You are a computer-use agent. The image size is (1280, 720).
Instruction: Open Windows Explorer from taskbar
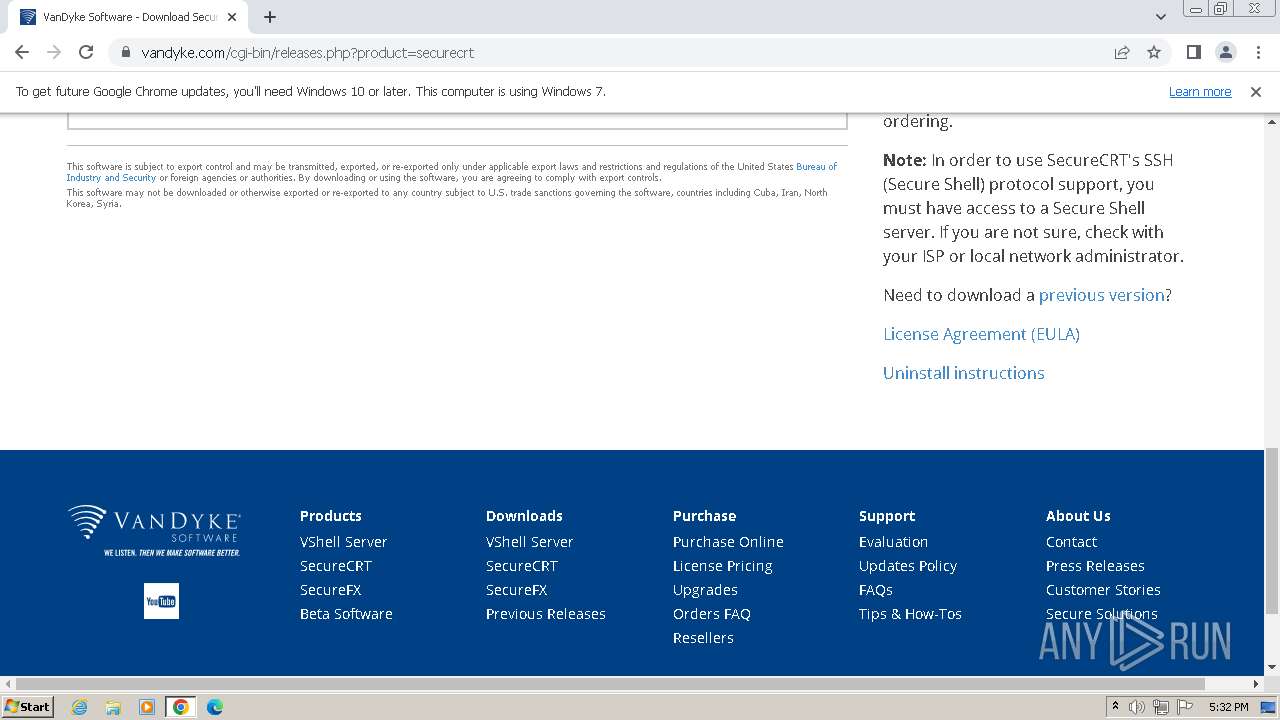tap(113, 707)
